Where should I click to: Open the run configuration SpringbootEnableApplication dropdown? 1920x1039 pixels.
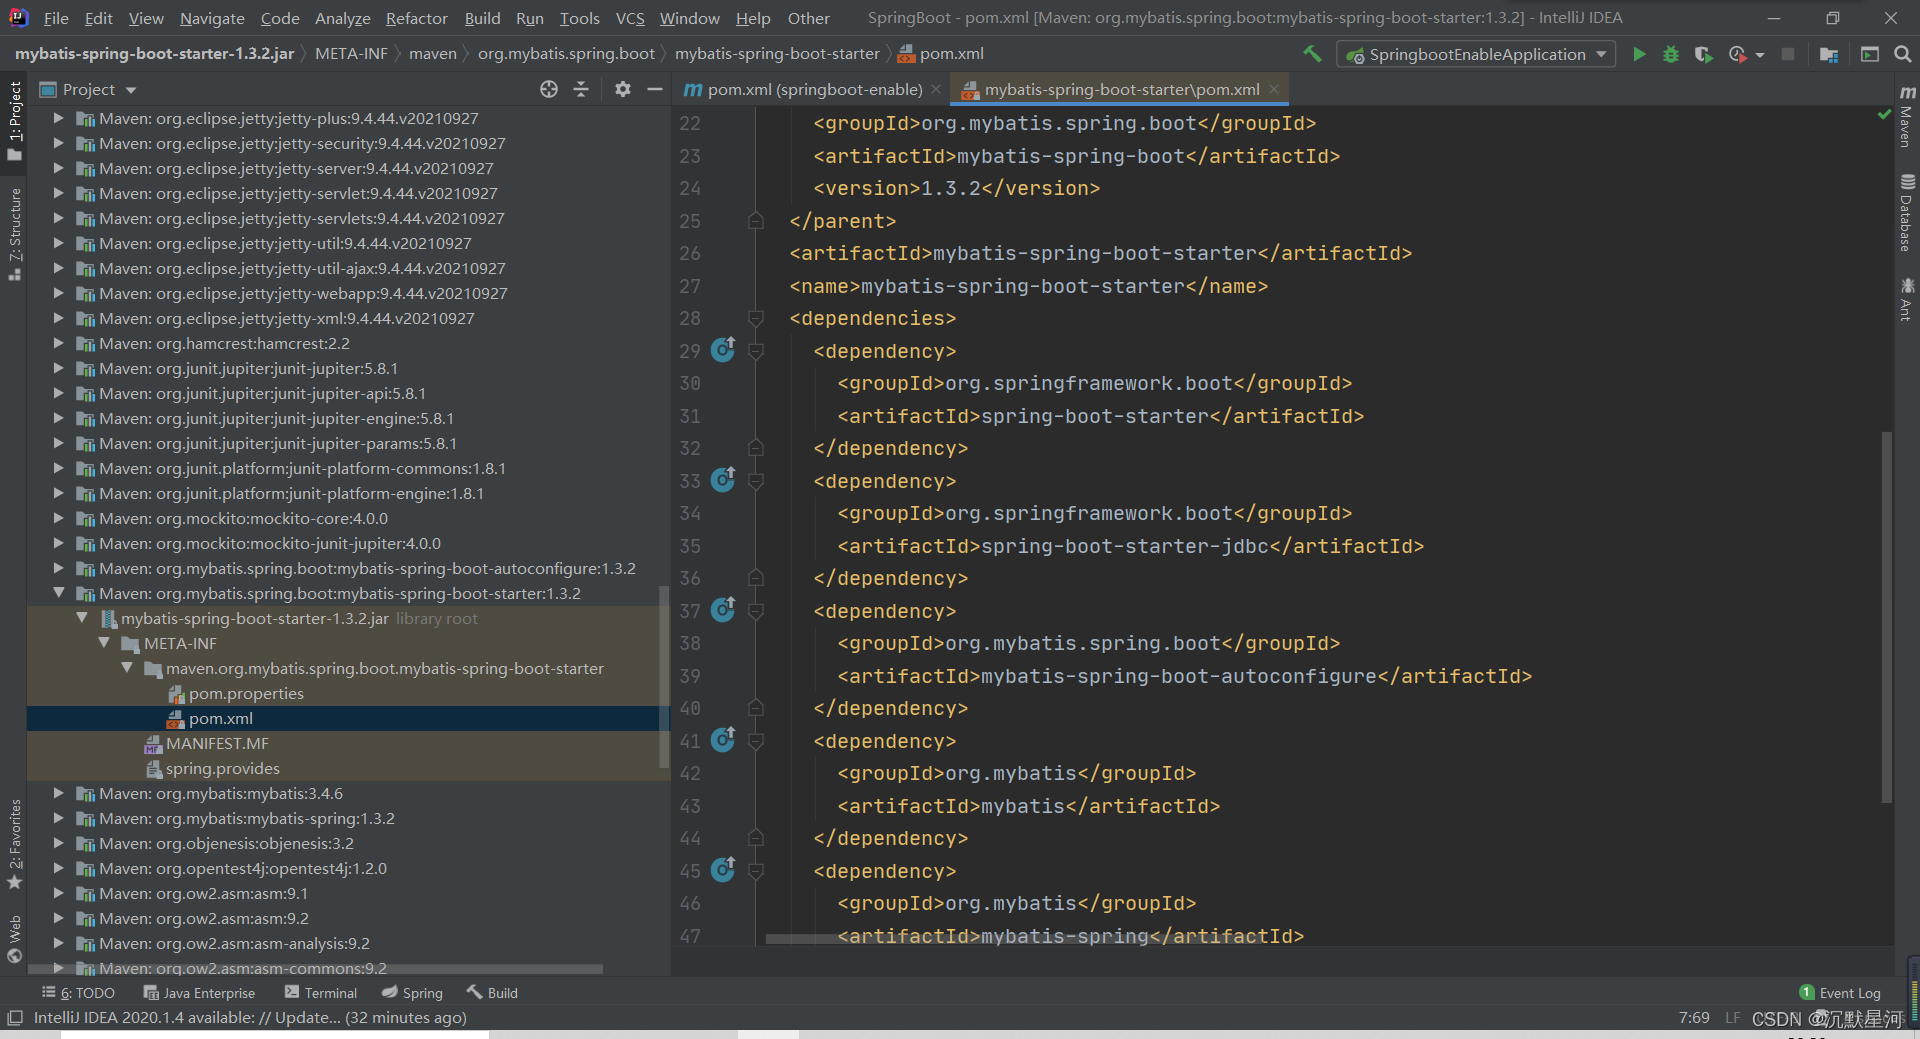point(1476,54)
